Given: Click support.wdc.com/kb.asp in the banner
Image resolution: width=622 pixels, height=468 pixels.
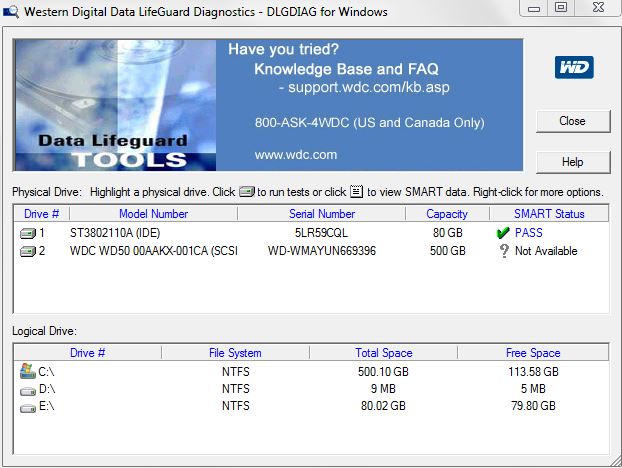Looking at the screenshot, I should click(369, 87).
